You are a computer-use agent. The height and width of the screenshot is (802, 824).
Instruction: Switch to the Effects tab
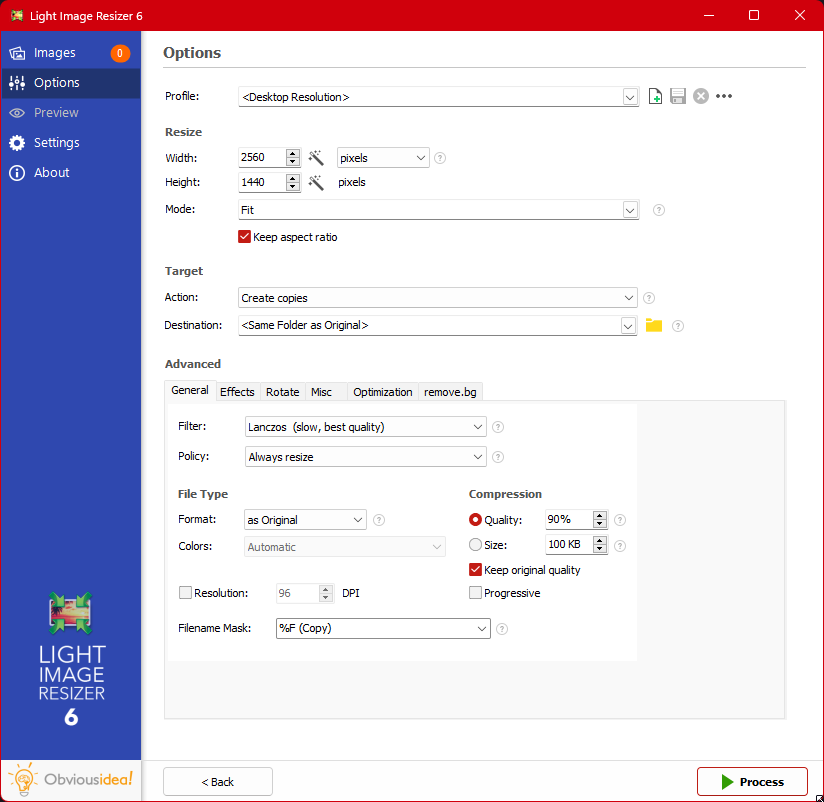pos(237,392)
